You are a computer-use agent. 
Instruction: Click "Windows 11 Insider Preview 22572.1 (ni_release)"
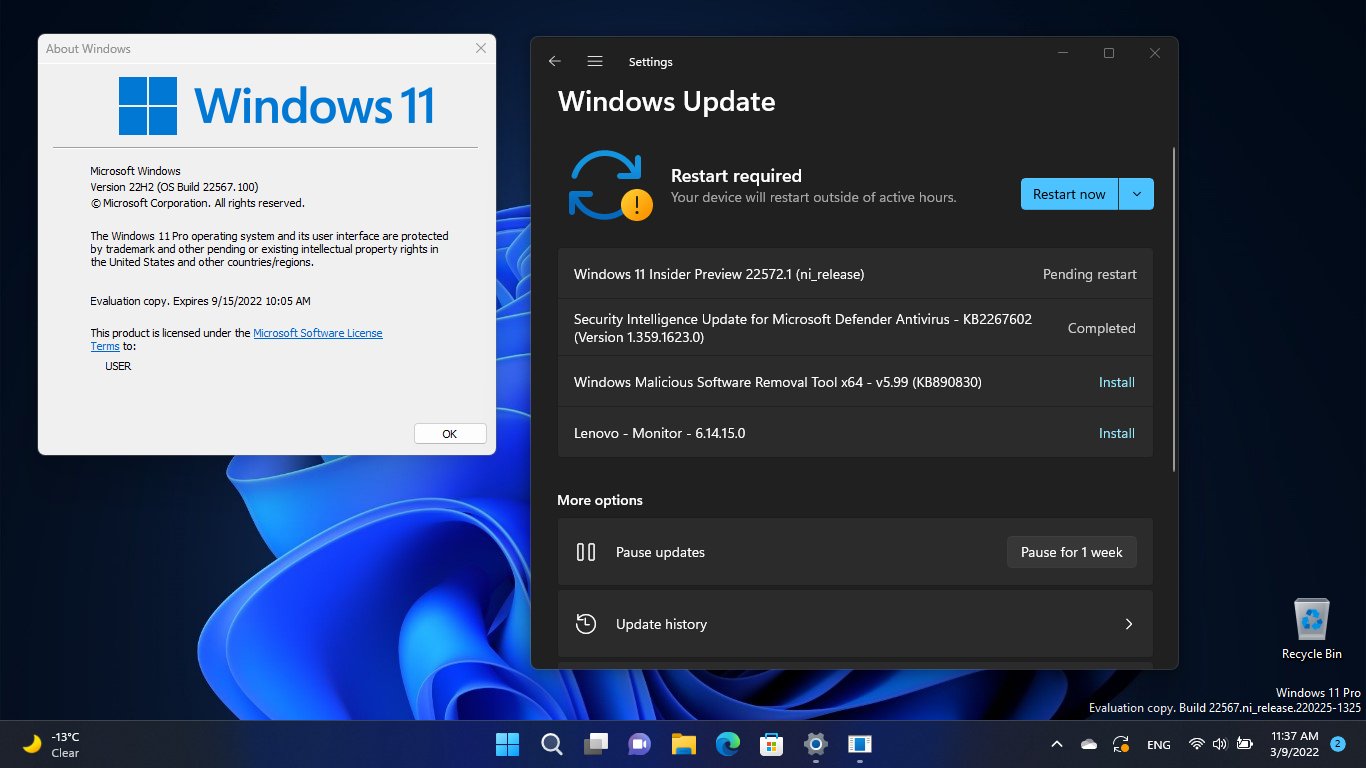click(719, 274)
